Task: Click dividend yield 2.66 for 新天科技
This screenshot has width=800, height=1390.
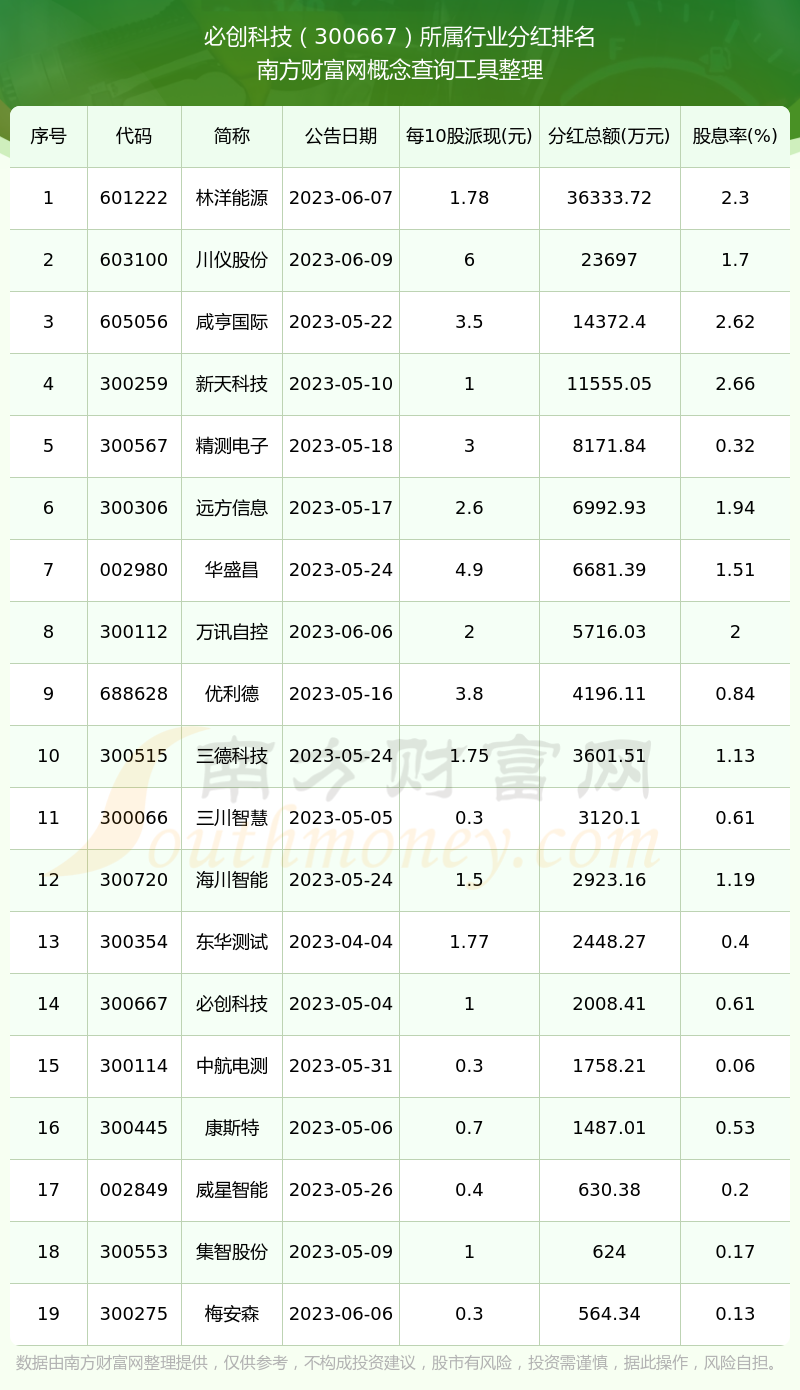Action: pyautogui.click(x=735, y=384)
